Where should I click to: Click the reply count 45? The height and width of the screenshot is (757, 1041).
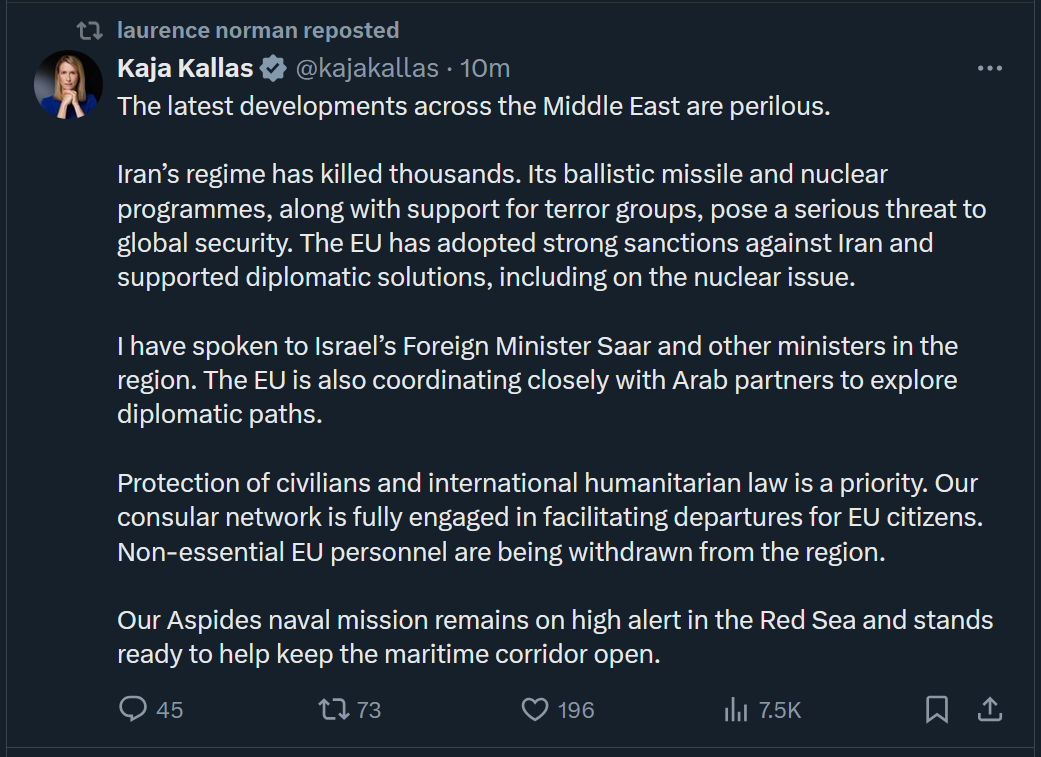tap(170, 710)
